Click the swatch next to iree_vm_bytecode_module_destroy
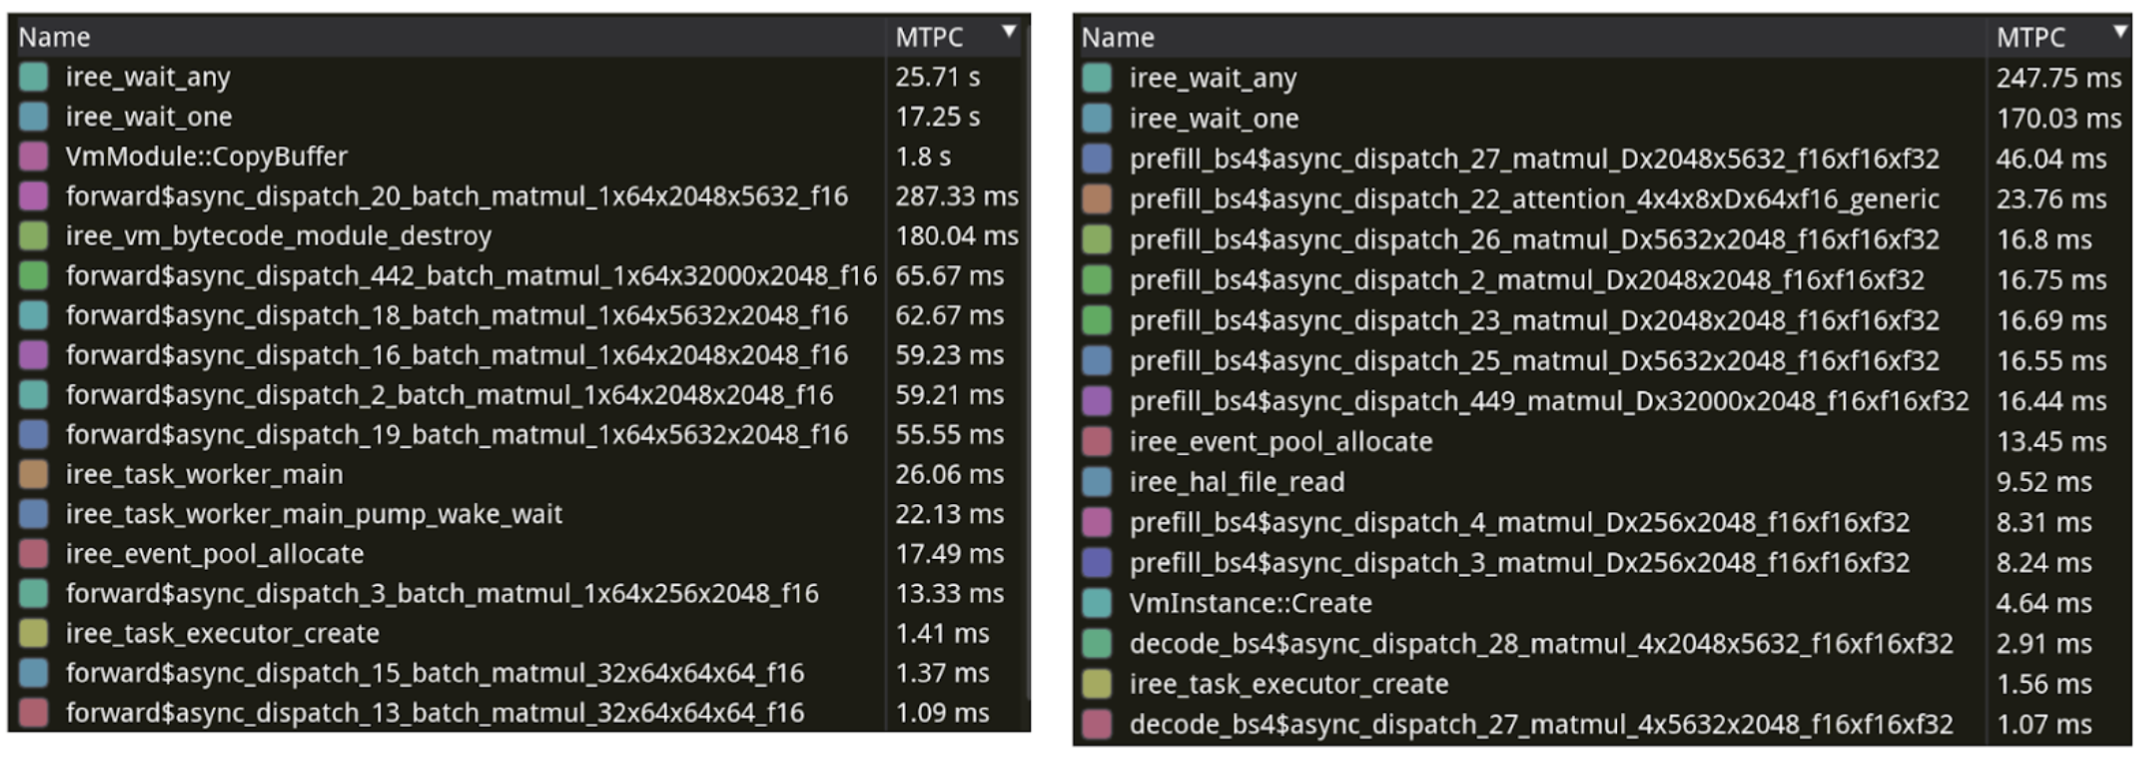 click(33, 236)
